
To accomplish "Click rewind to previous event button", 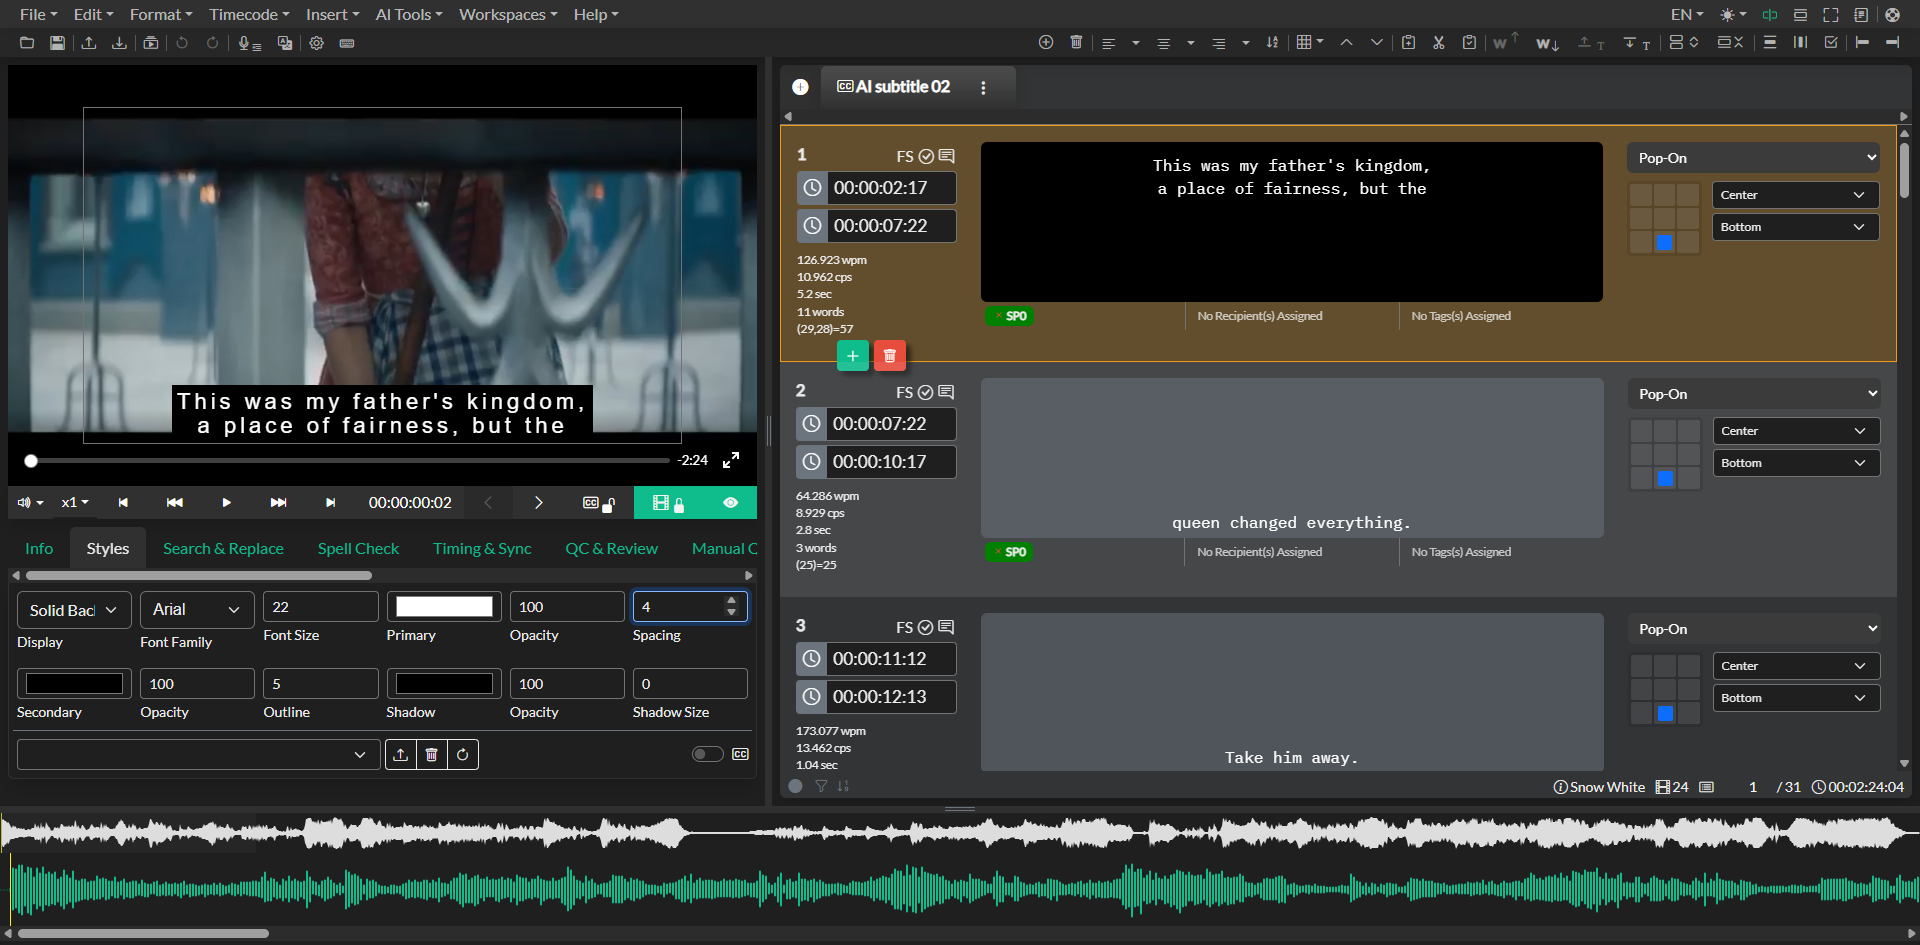I will coord(174,502).
